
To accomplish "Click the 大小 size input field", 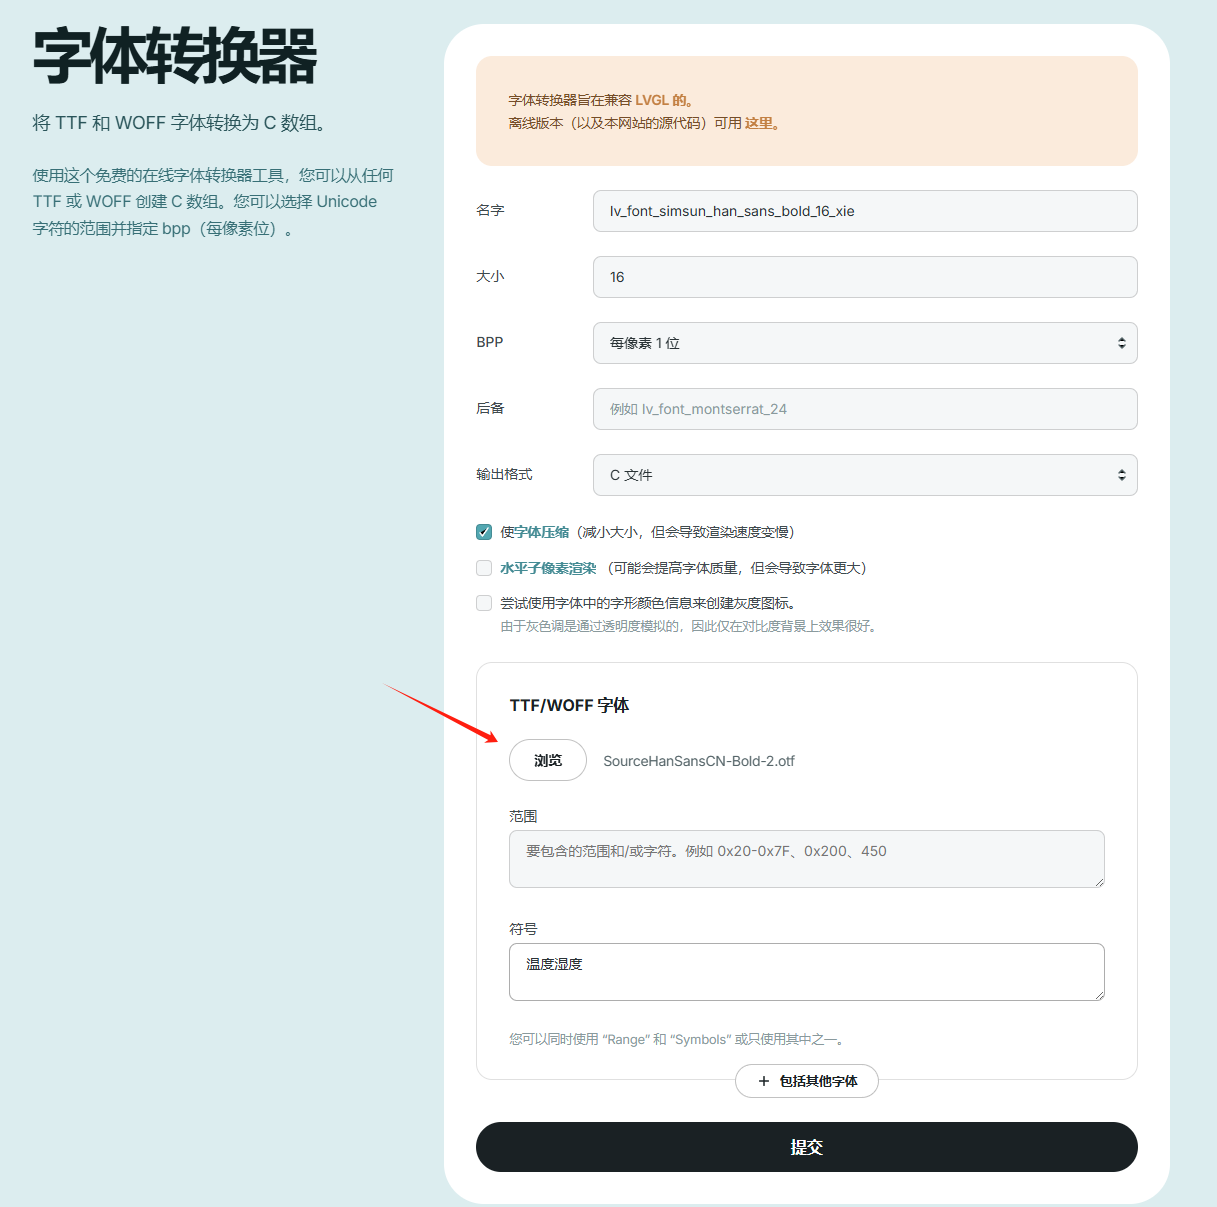I will pyautogui.click(x=865, y=277).
